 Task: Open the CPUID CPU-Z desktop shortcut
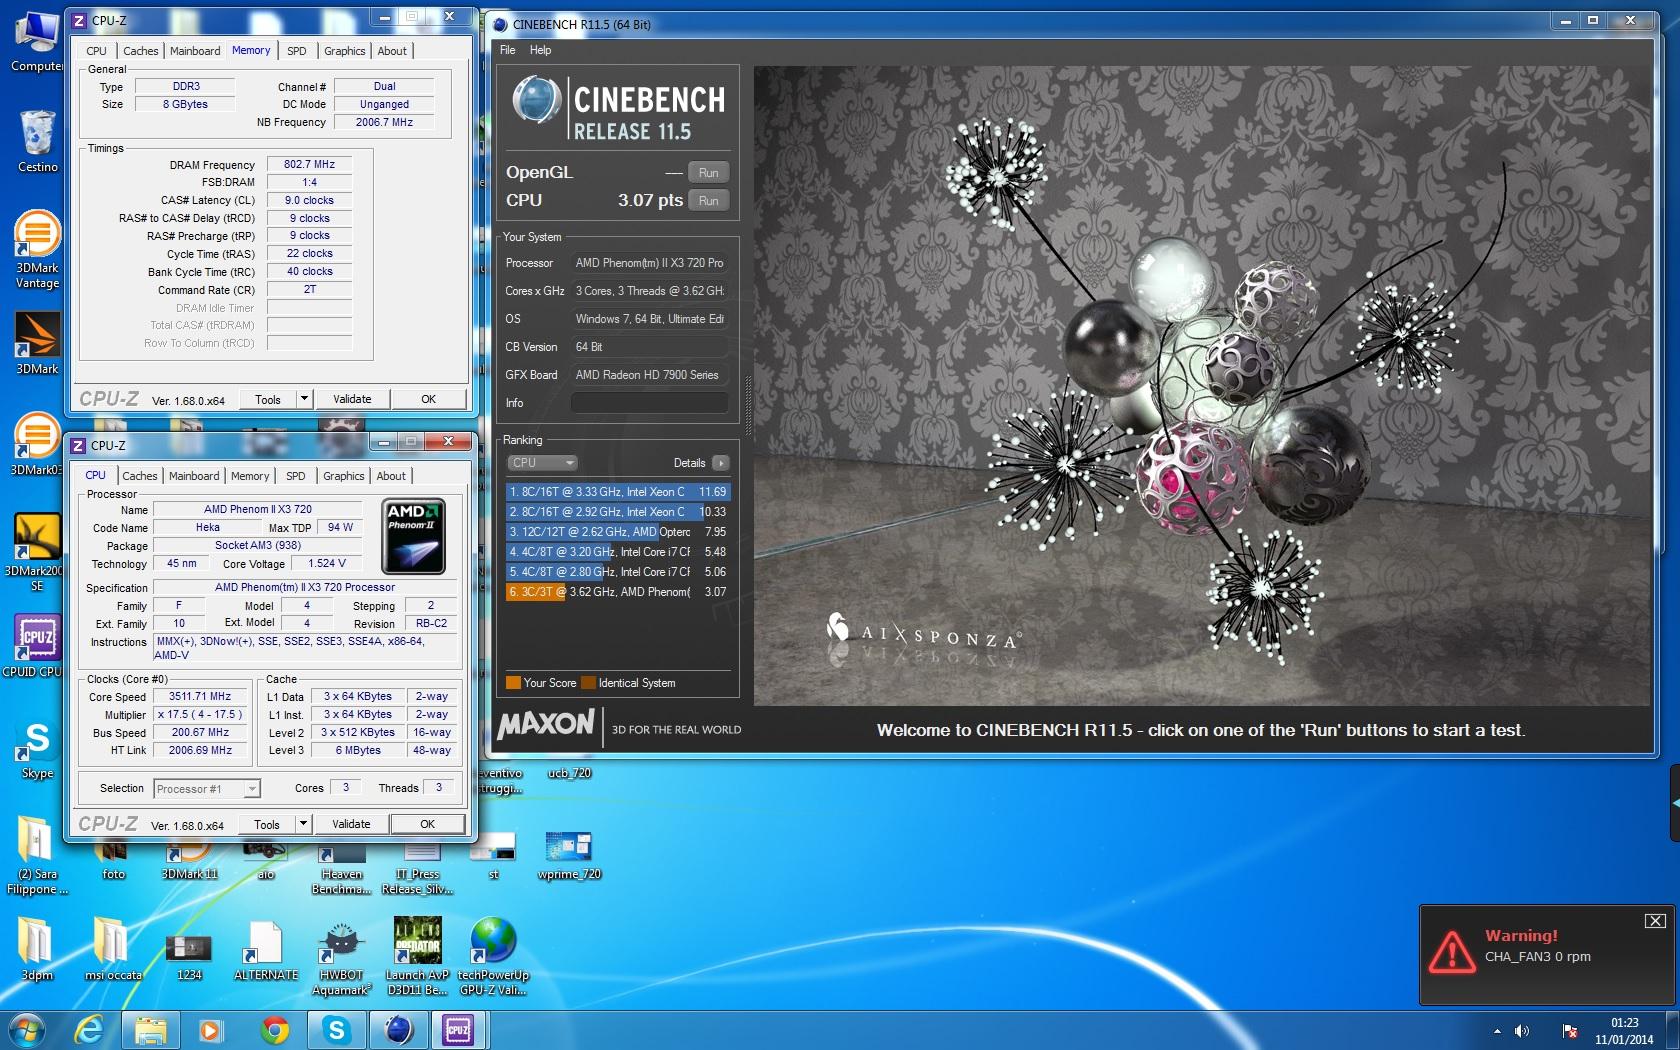(37, 645)
